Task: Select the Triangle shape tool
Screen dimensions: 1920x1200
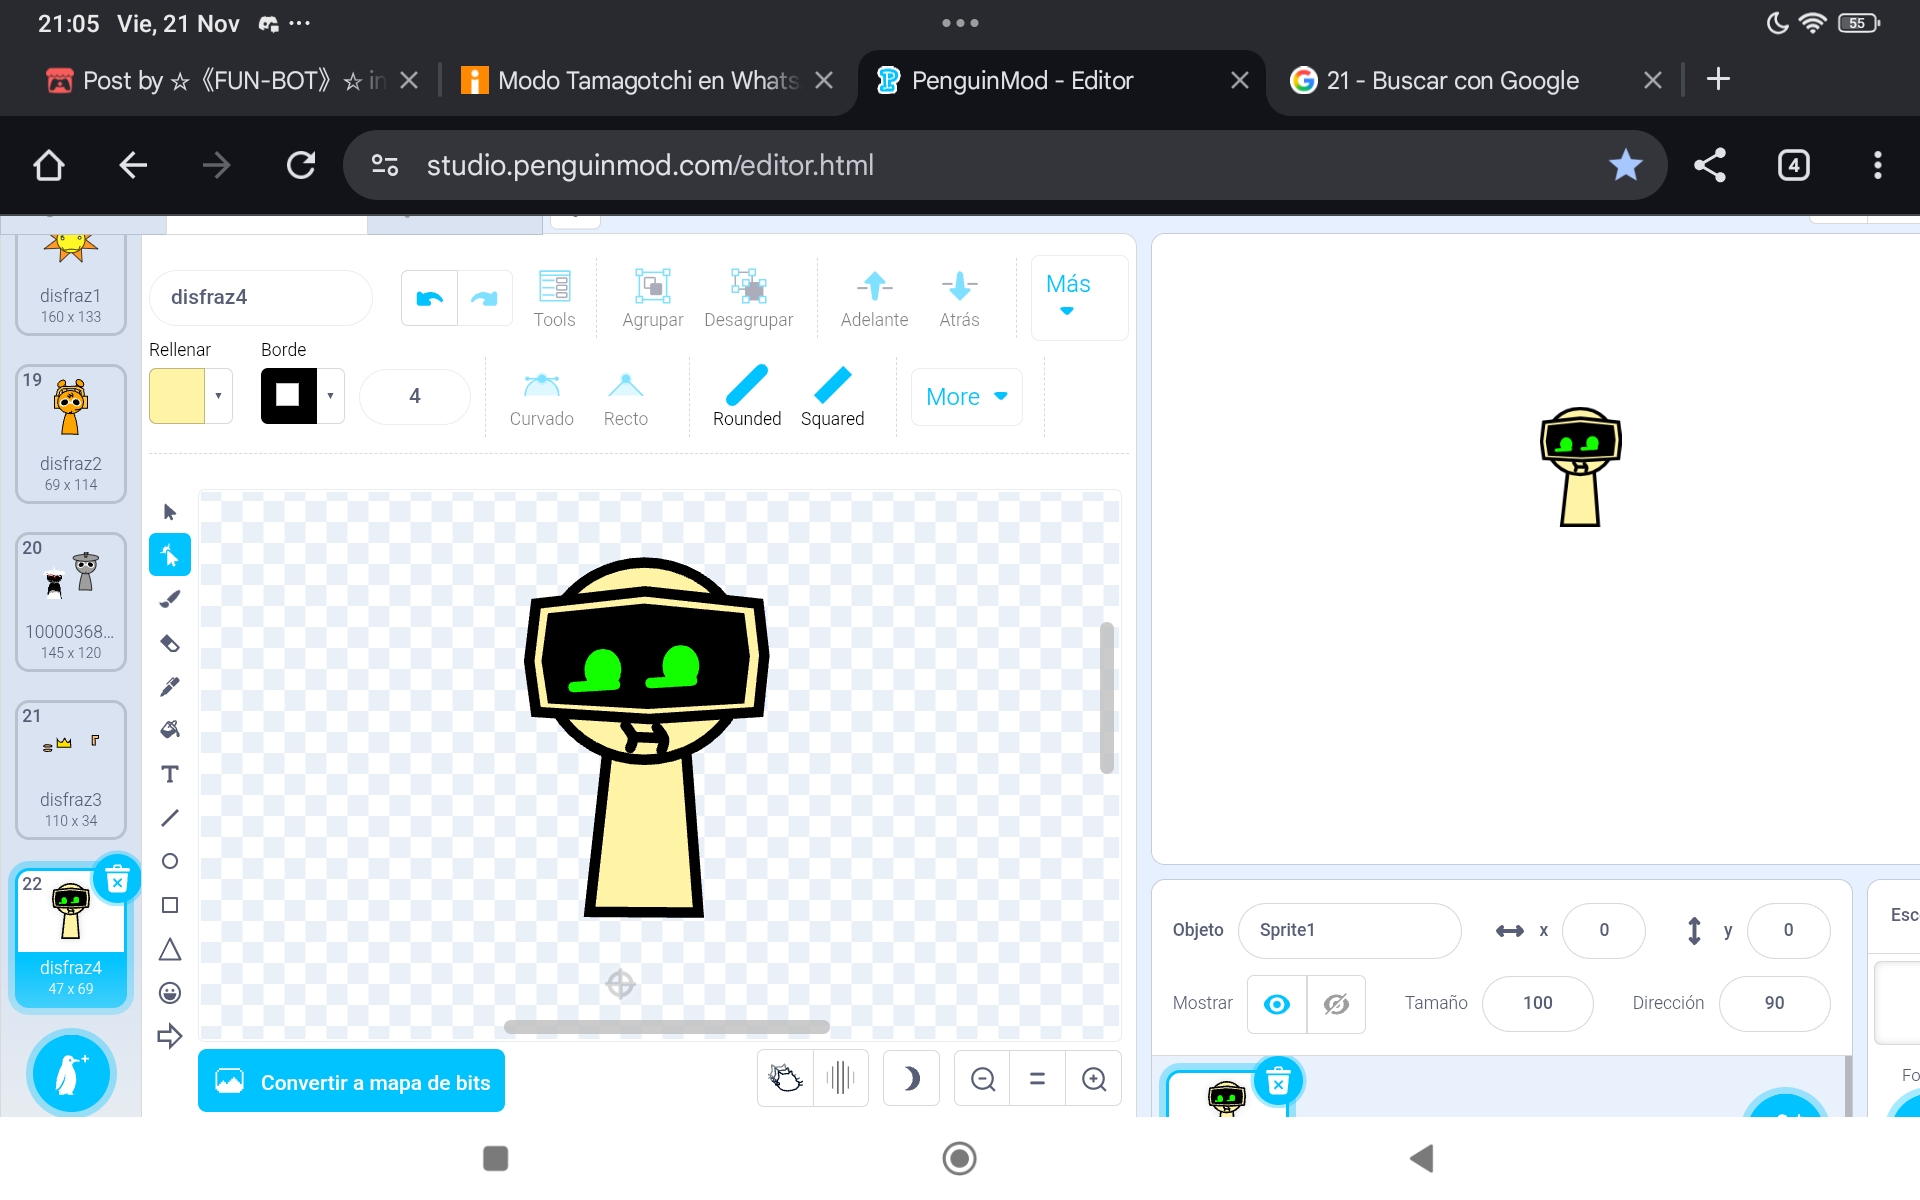Action: 170,949
